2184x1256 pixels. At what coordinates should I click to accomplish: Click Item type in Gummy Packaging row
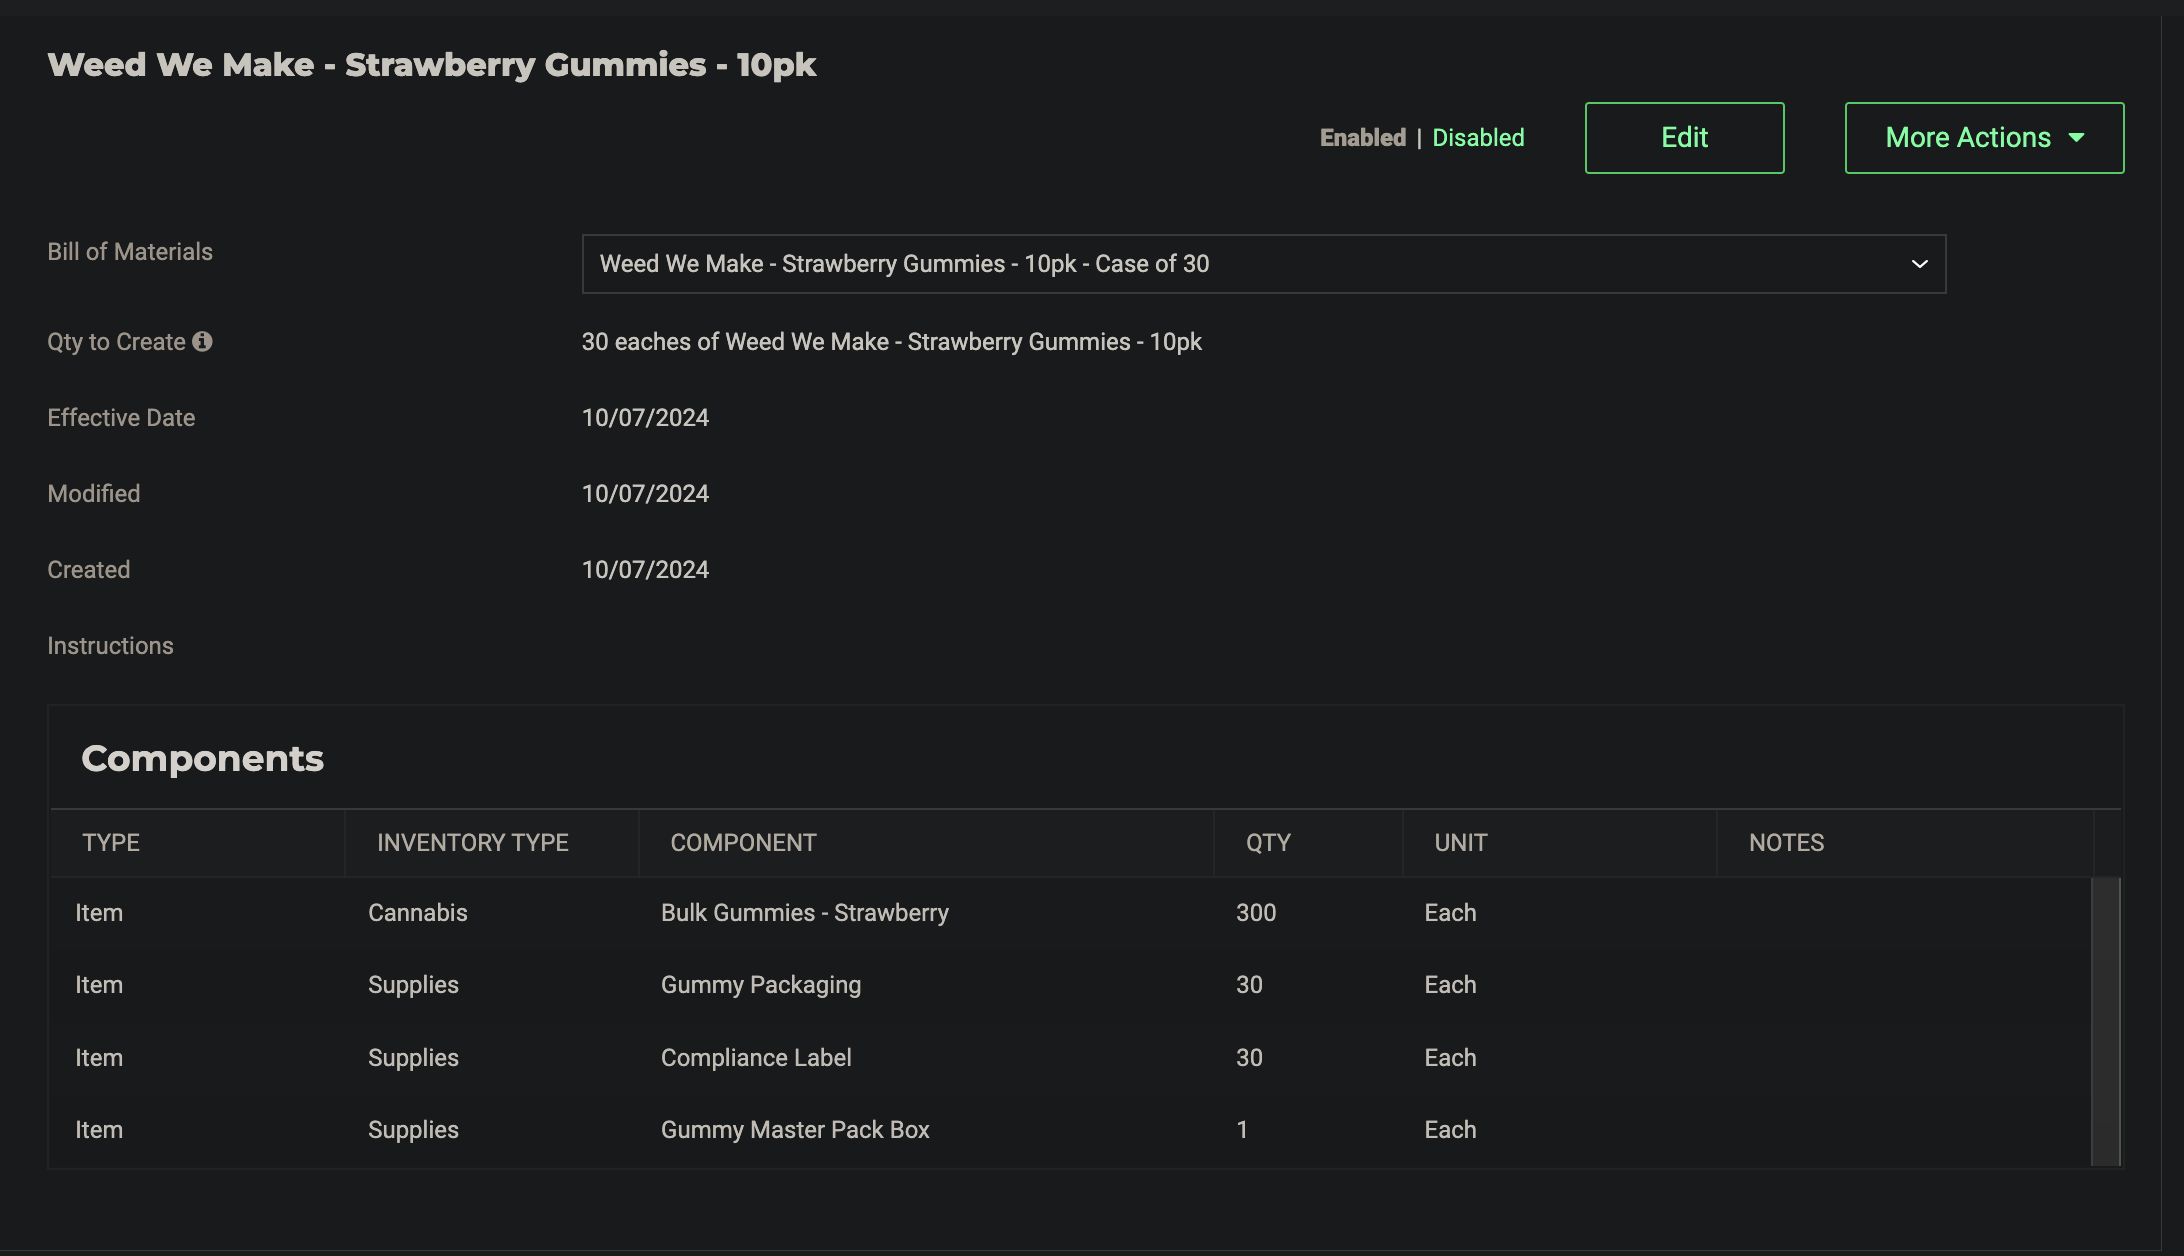point(99,985)
